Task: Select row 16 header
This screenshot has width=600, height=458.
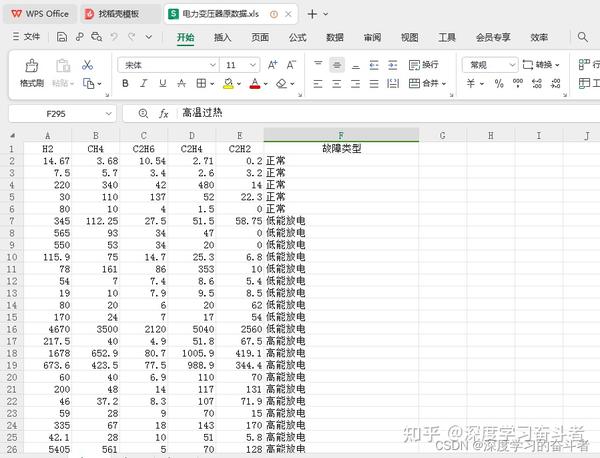Action: point(12,329)
